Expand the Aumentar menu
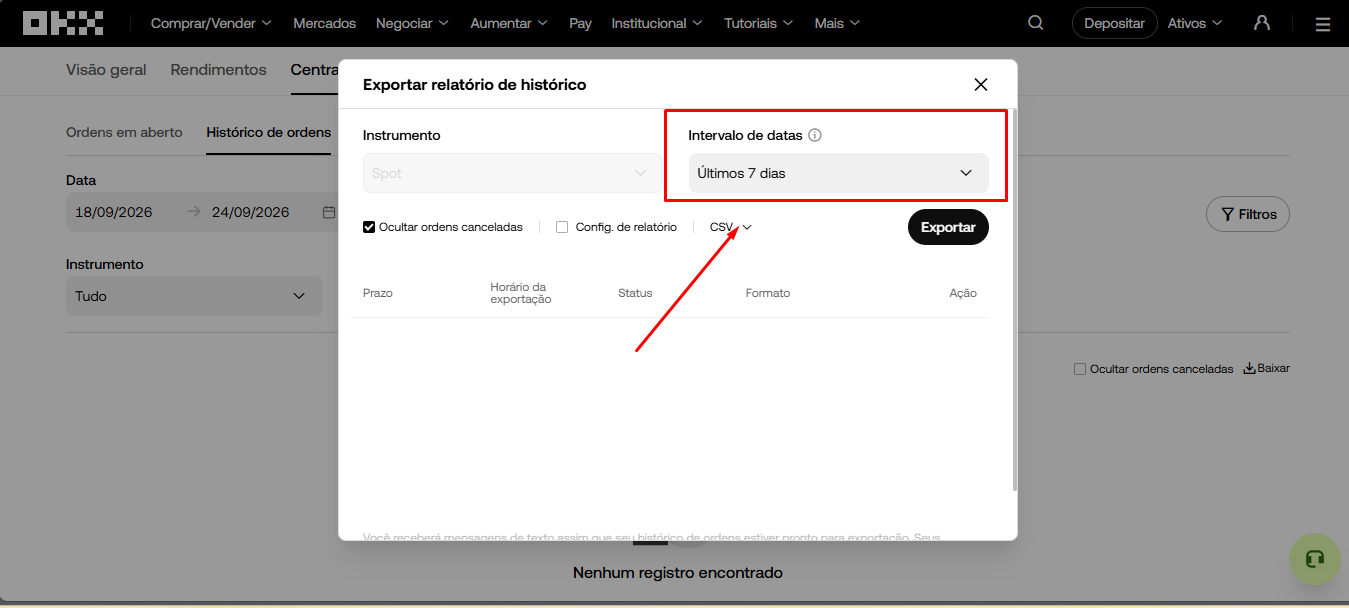1349x608 pixels. pyautogui.click(x=509, y=23)
